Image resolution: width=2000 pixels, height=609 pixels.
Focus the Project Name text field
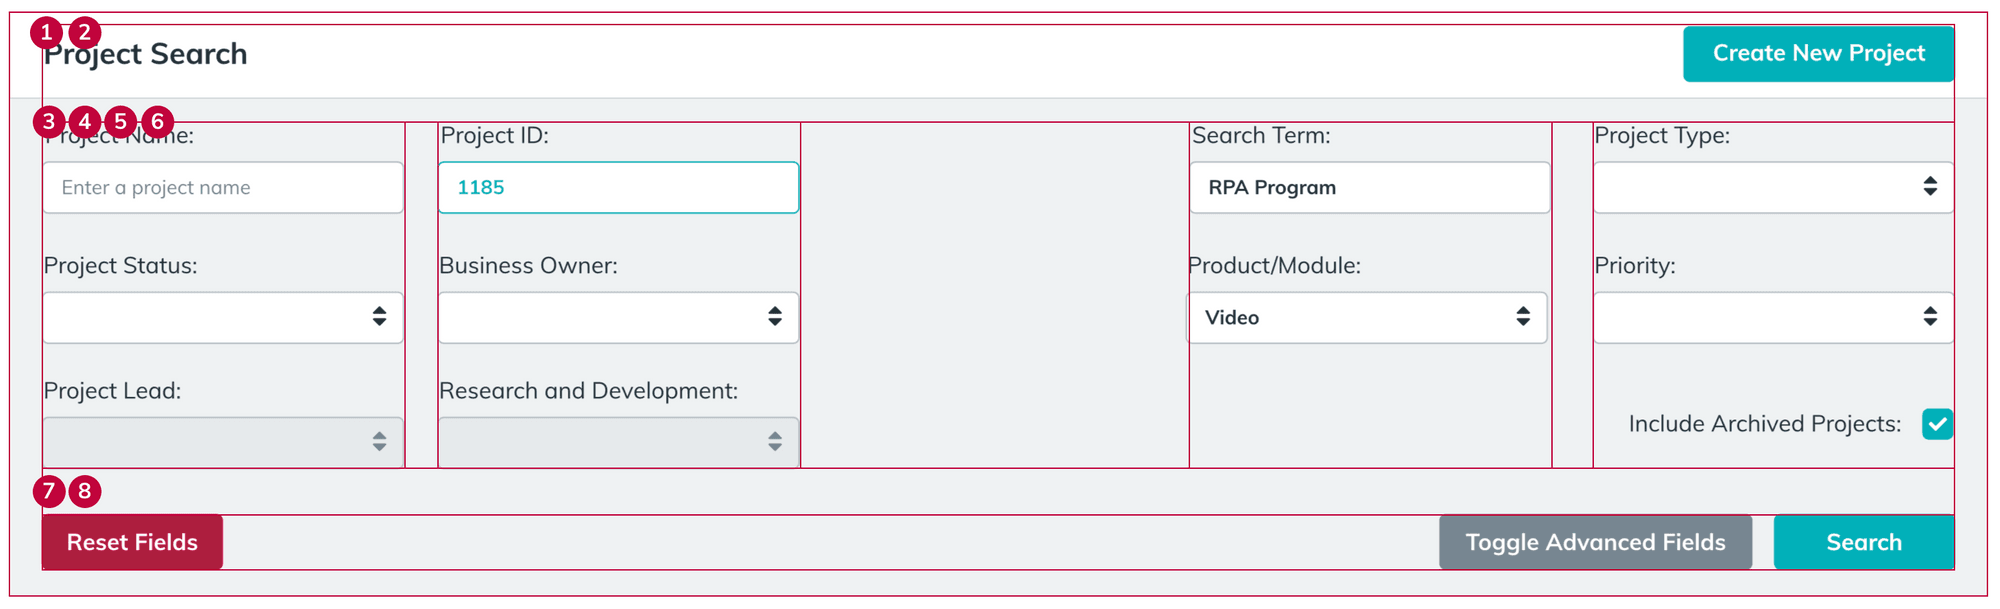pos(222,188)
